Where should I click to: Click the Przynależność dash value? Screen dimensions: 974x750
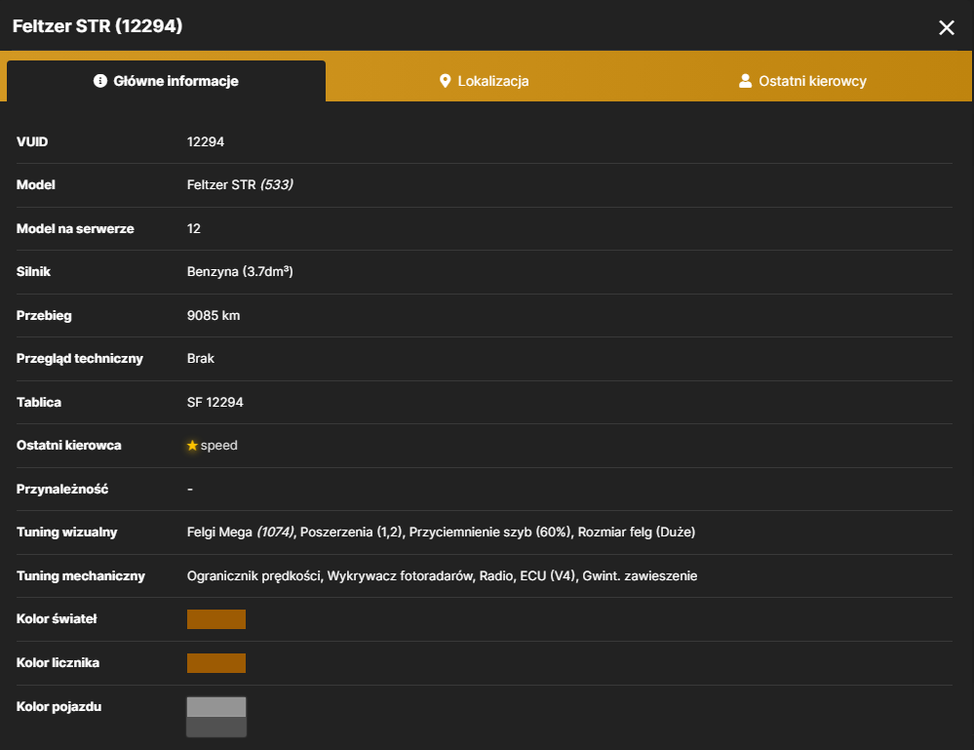click(x=190, y=490)
